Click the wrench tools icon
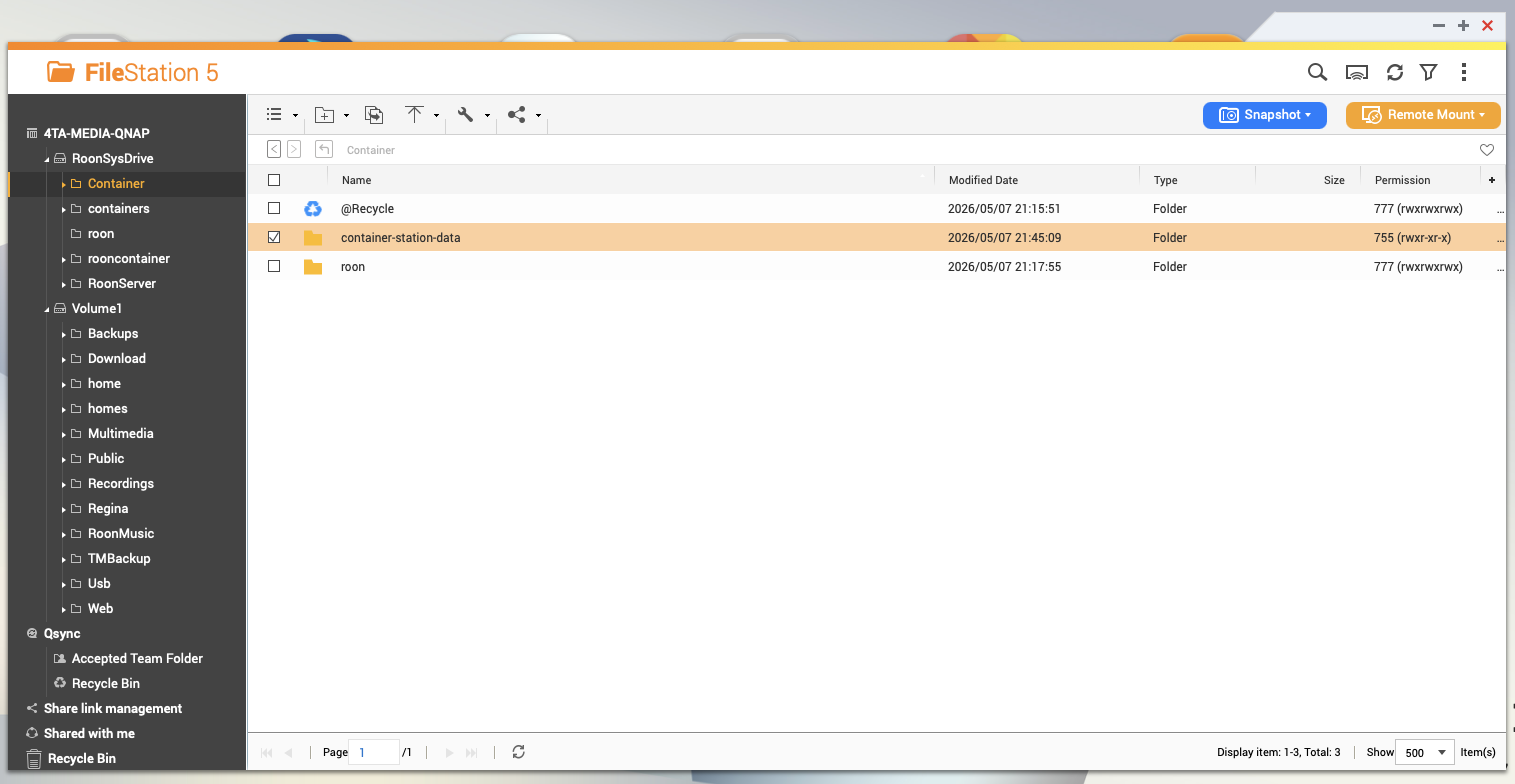Screen dimensions: 1515x784 click(465, 115)
